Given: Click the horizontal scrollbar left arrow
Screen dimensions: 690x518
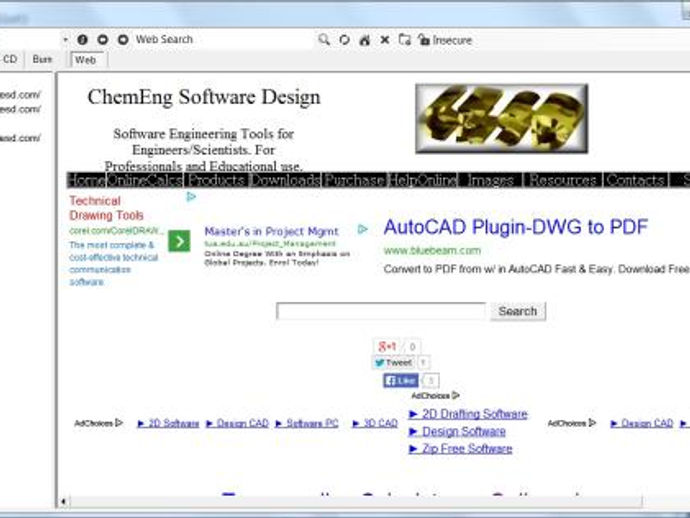Looking at the screenshot, I should [63, 501].
